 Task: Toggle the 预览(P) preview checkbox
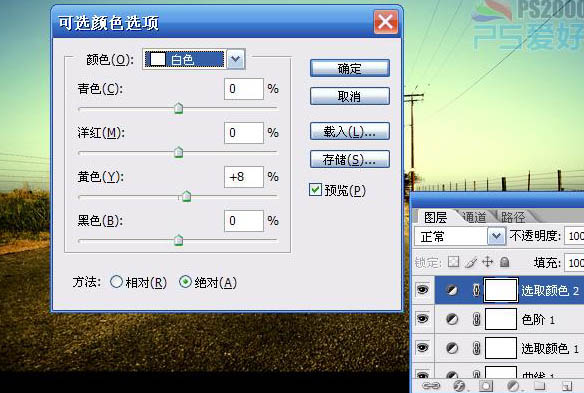point(315,190)
